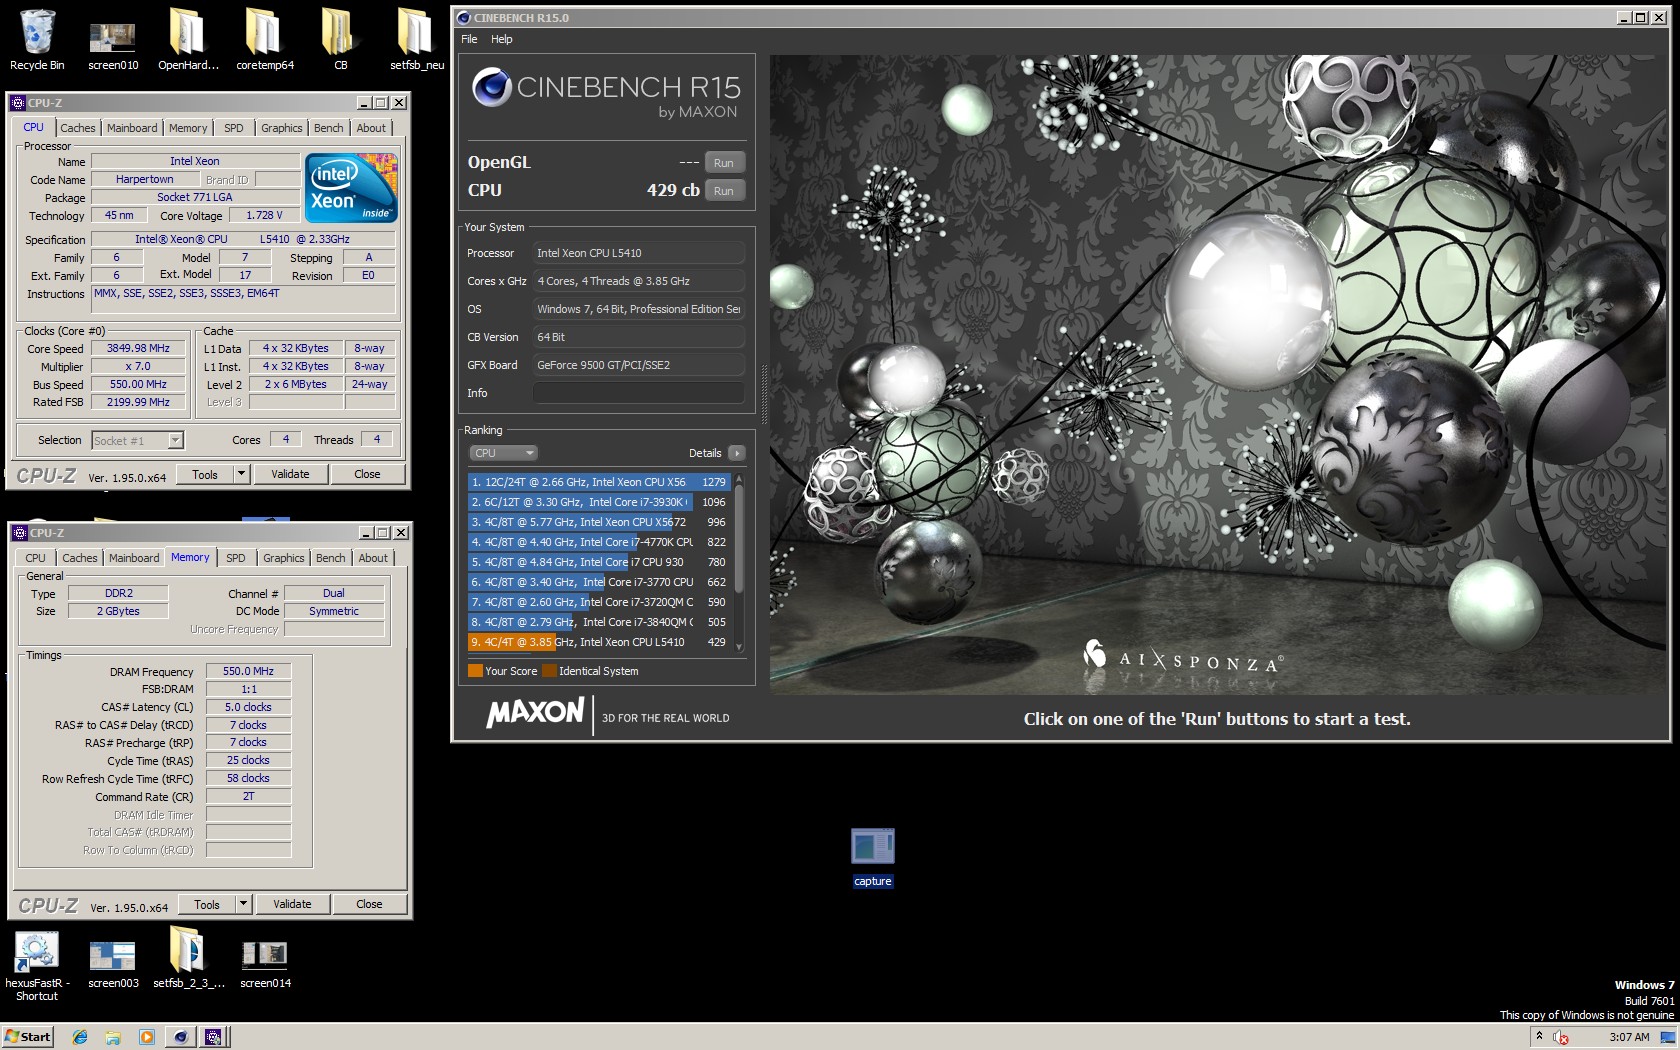
Task: Open the setfsb_neu folder icon
Action: click(x=416, y=40)
